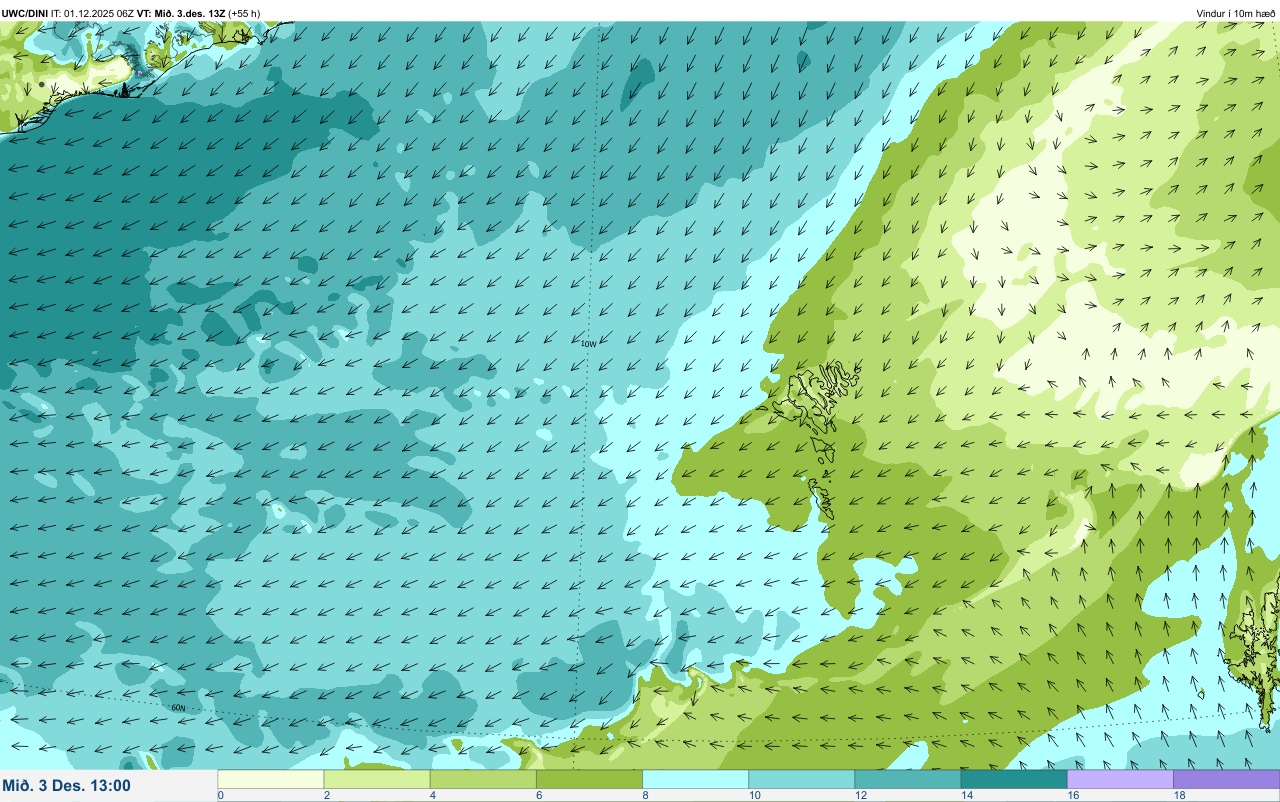Click the legend scale value '0'
Image resolution: width=1280 pixels, height=802 pixels.
[220, 796]
